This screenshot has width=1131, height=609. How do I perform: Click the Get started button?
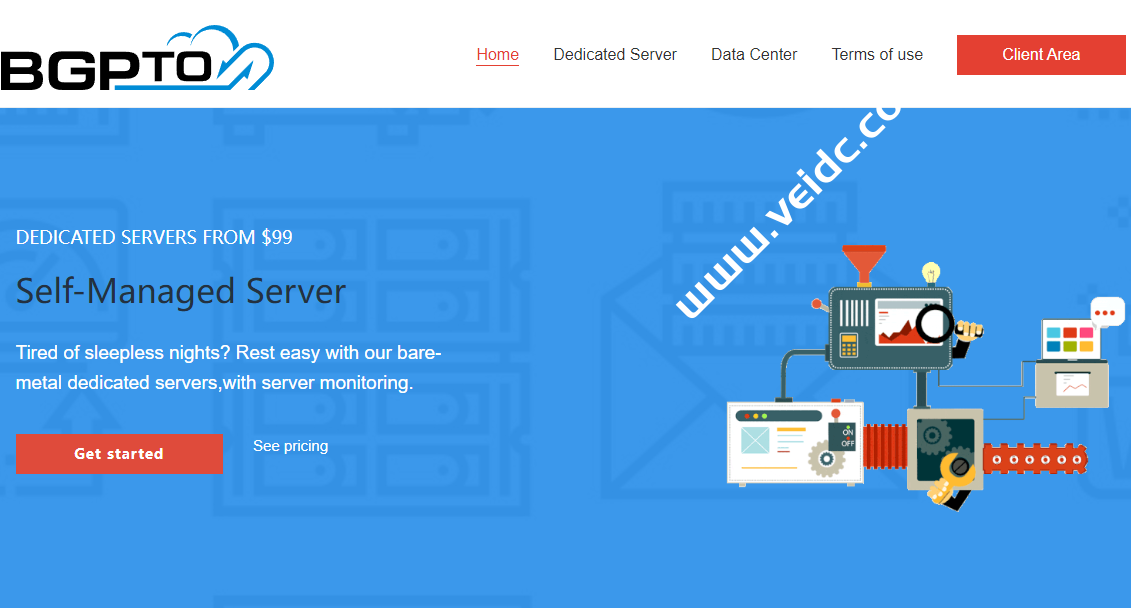[119, 454]
